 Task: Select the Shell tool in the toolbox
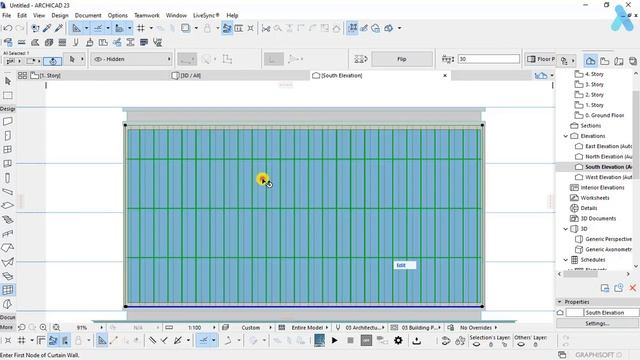click(8, 262)
